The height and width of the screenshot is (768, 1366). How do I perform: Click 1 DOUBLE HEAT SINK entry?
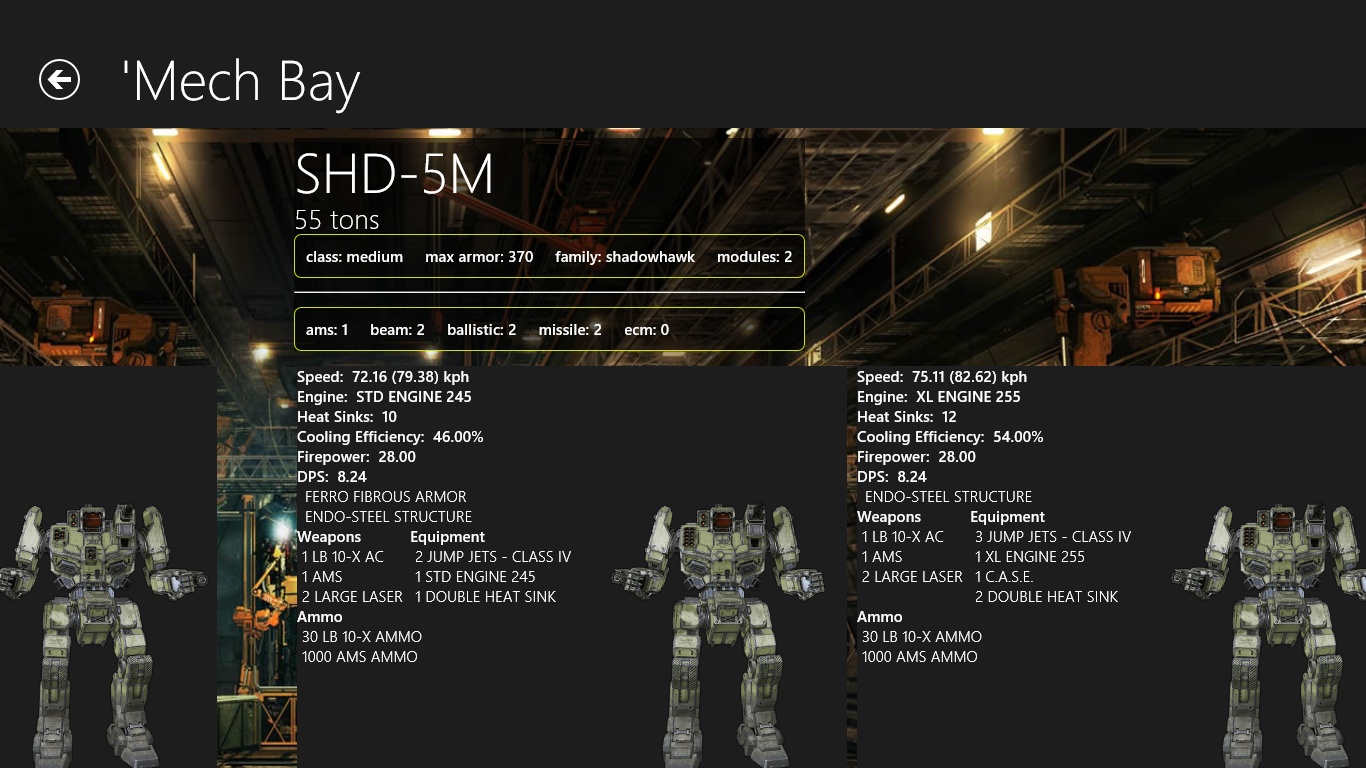point(485,597)
